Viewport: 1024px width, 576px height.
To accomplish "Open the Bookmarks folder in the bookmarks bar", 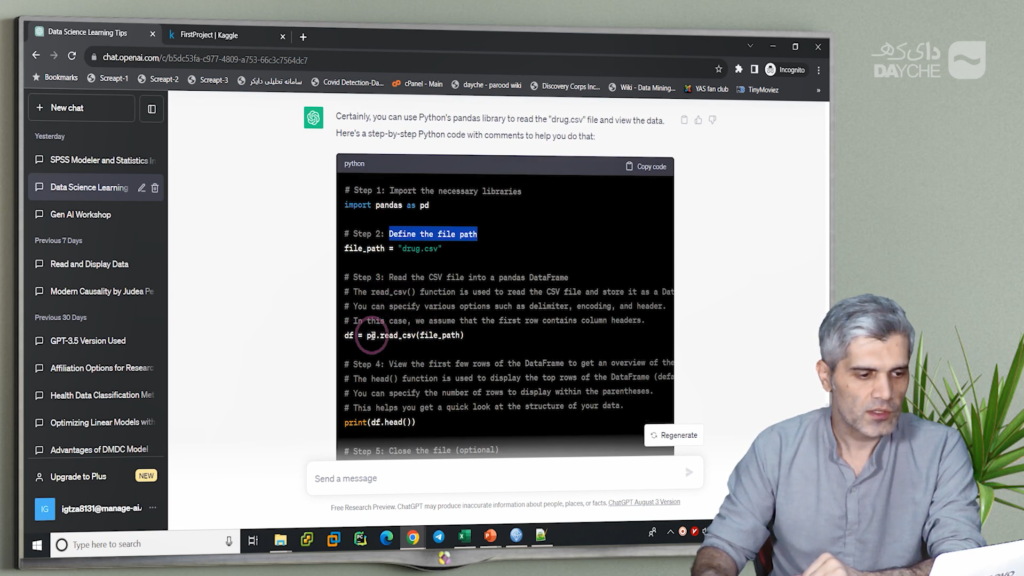I will point(55,77).
